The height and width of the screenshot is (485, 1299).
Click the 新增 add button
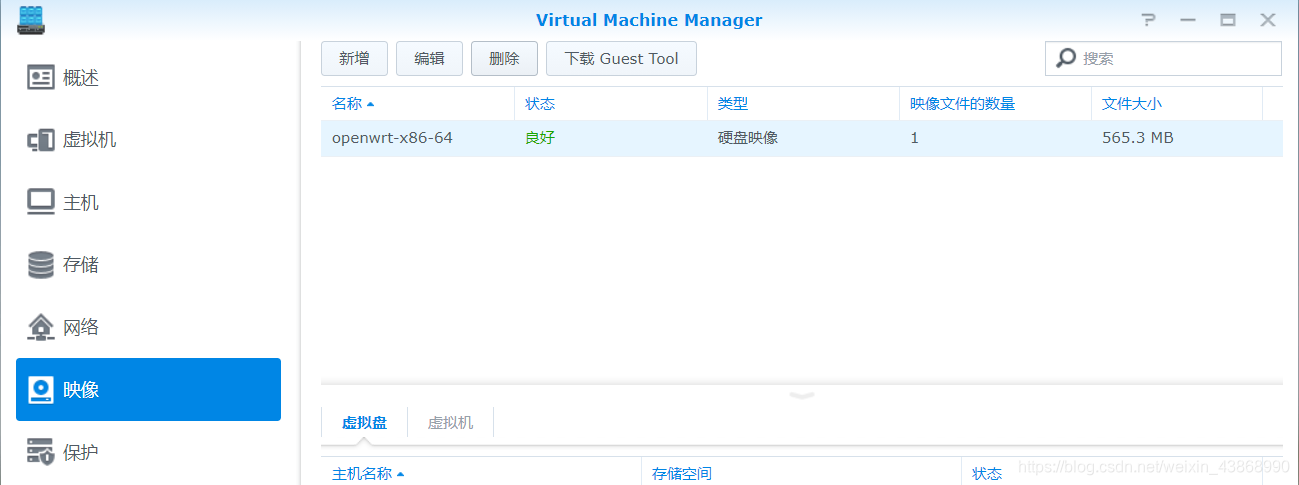tap(354, 58)
